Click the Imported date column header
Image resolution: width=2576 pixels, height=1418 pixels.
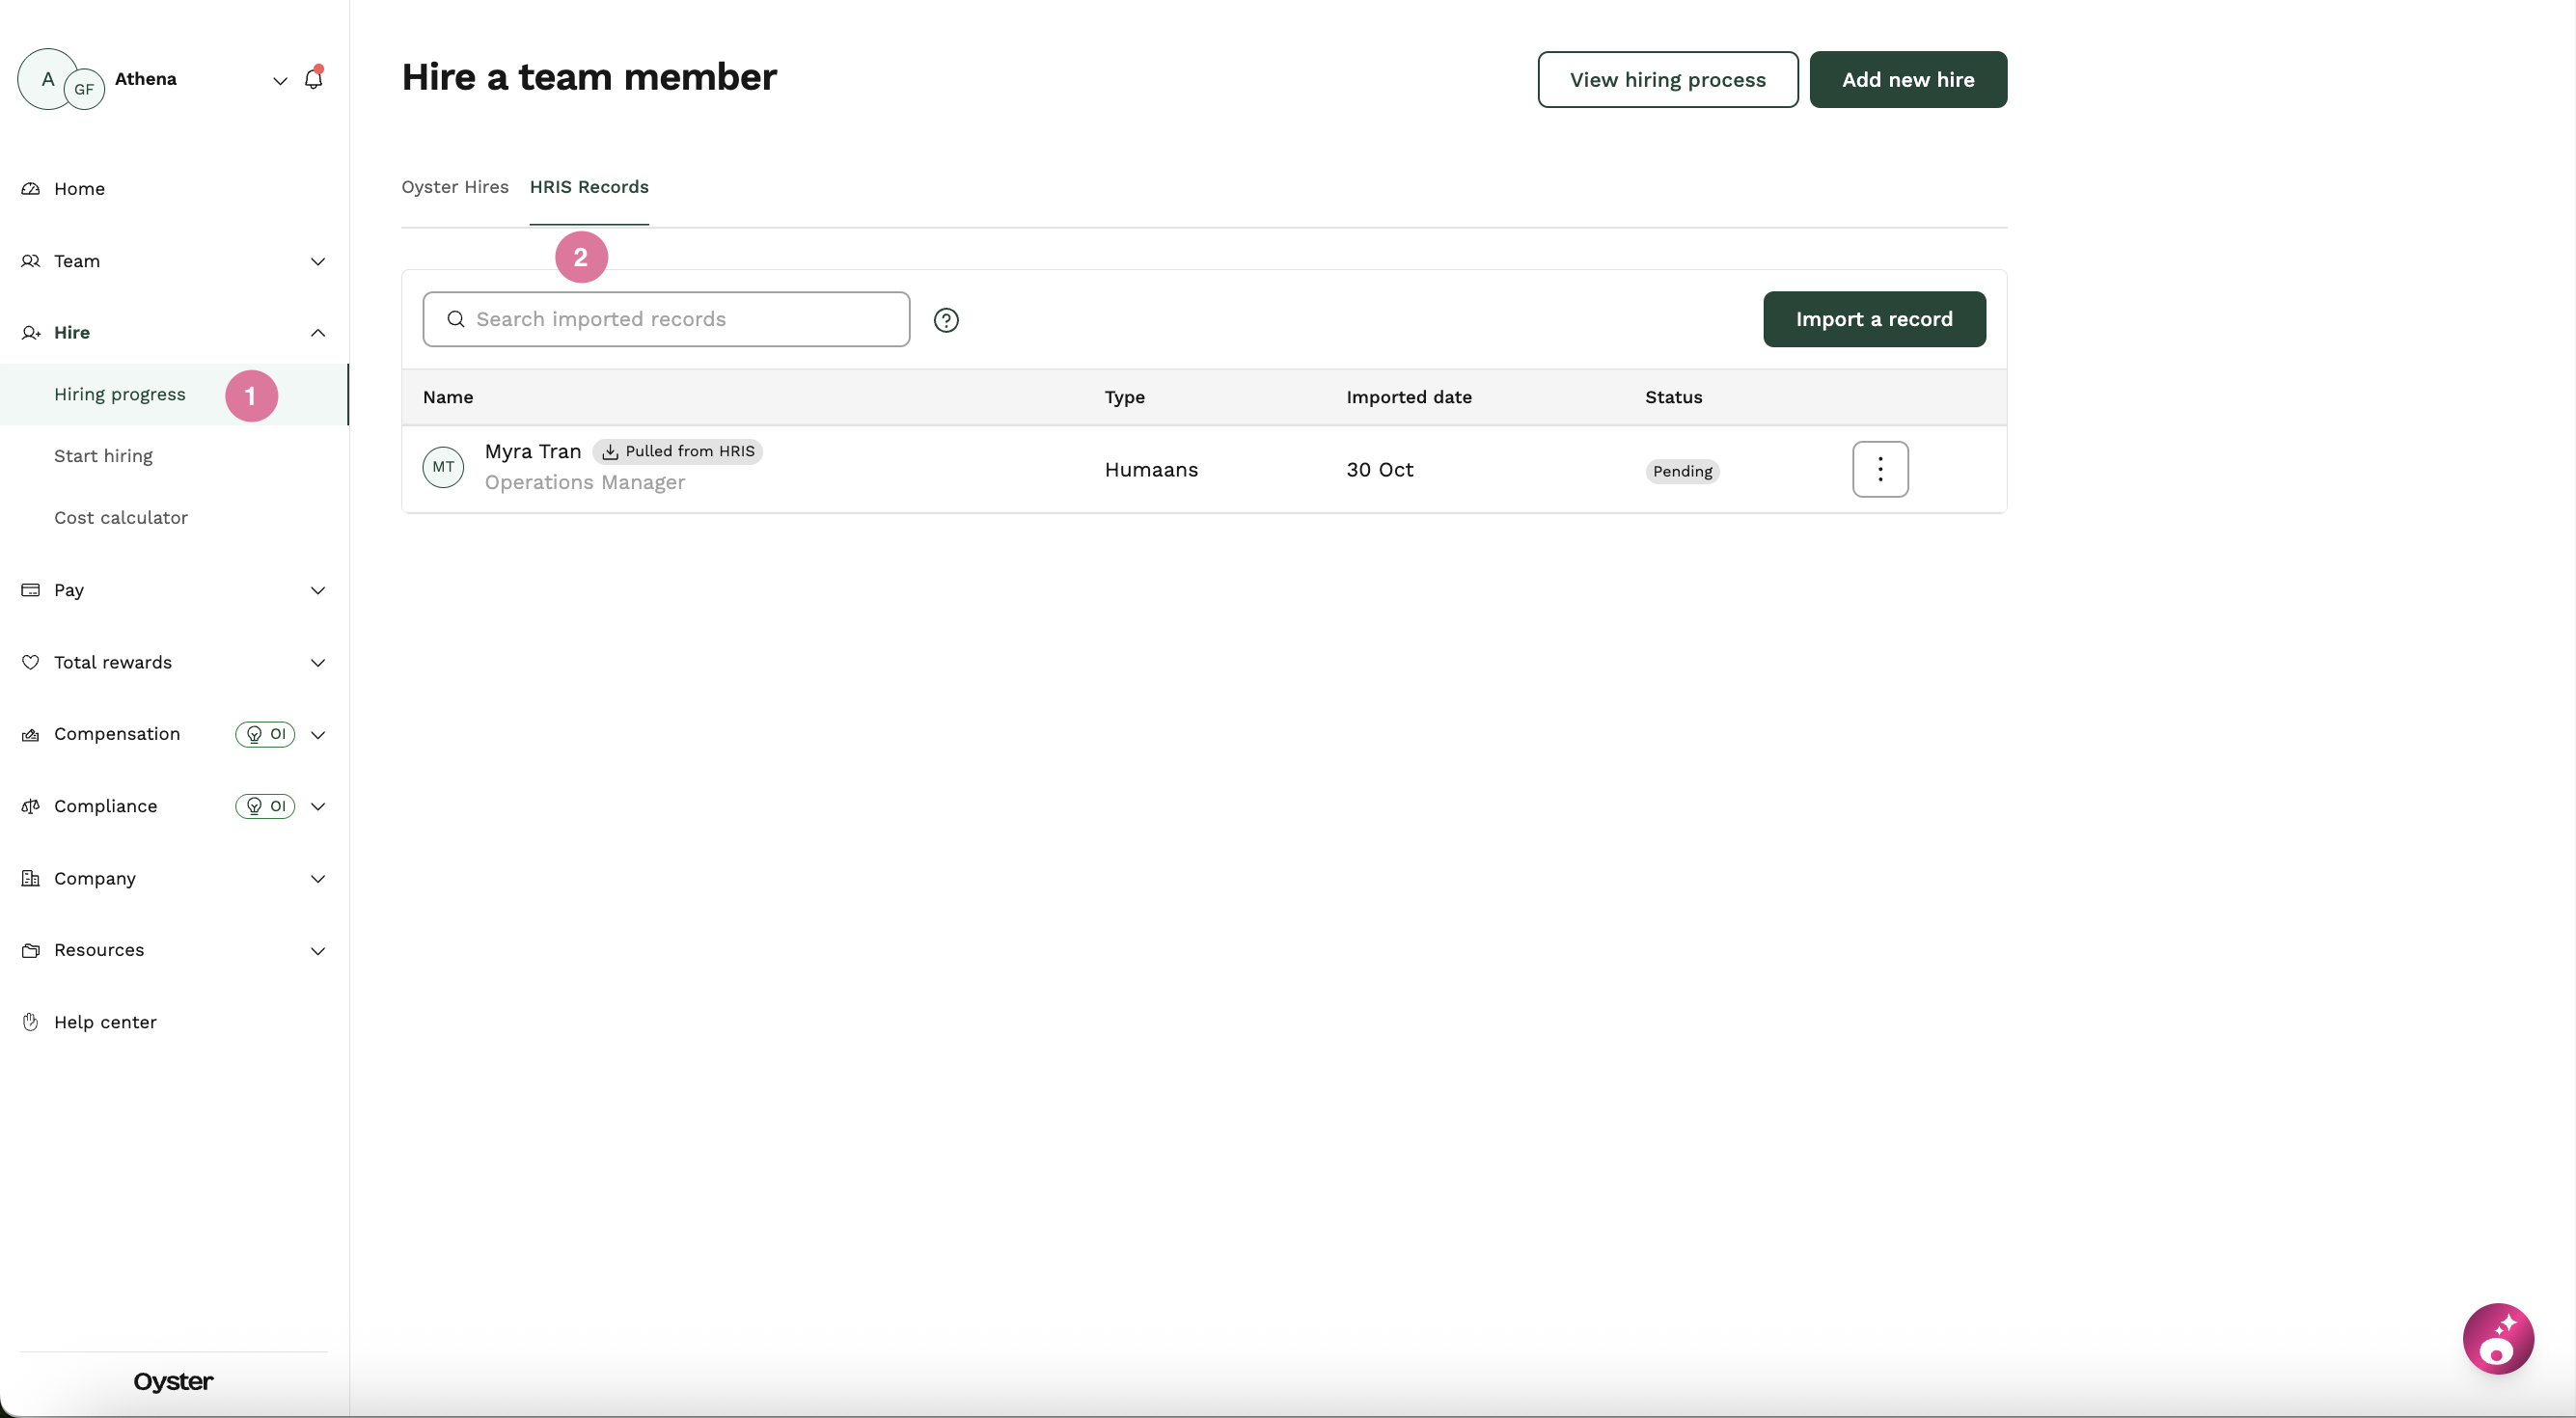[1408, 397]
